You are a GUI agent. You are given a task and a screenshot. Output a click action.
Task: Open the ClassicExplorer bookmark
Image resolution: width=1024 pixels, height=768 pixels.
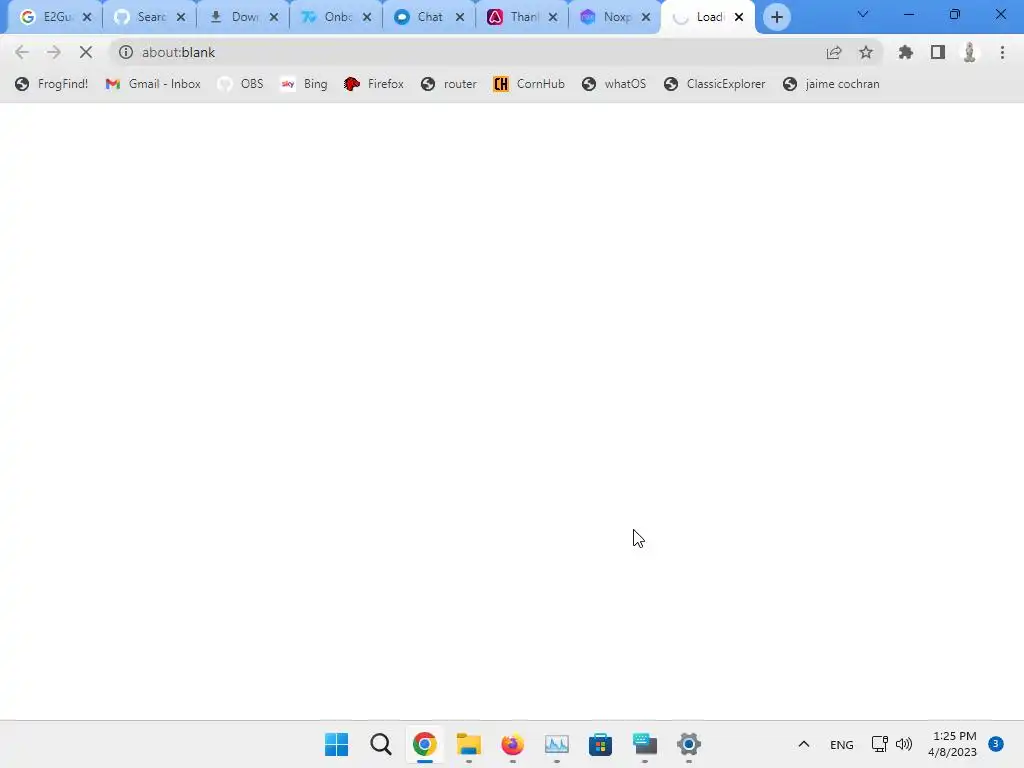[x=714, y=84]
